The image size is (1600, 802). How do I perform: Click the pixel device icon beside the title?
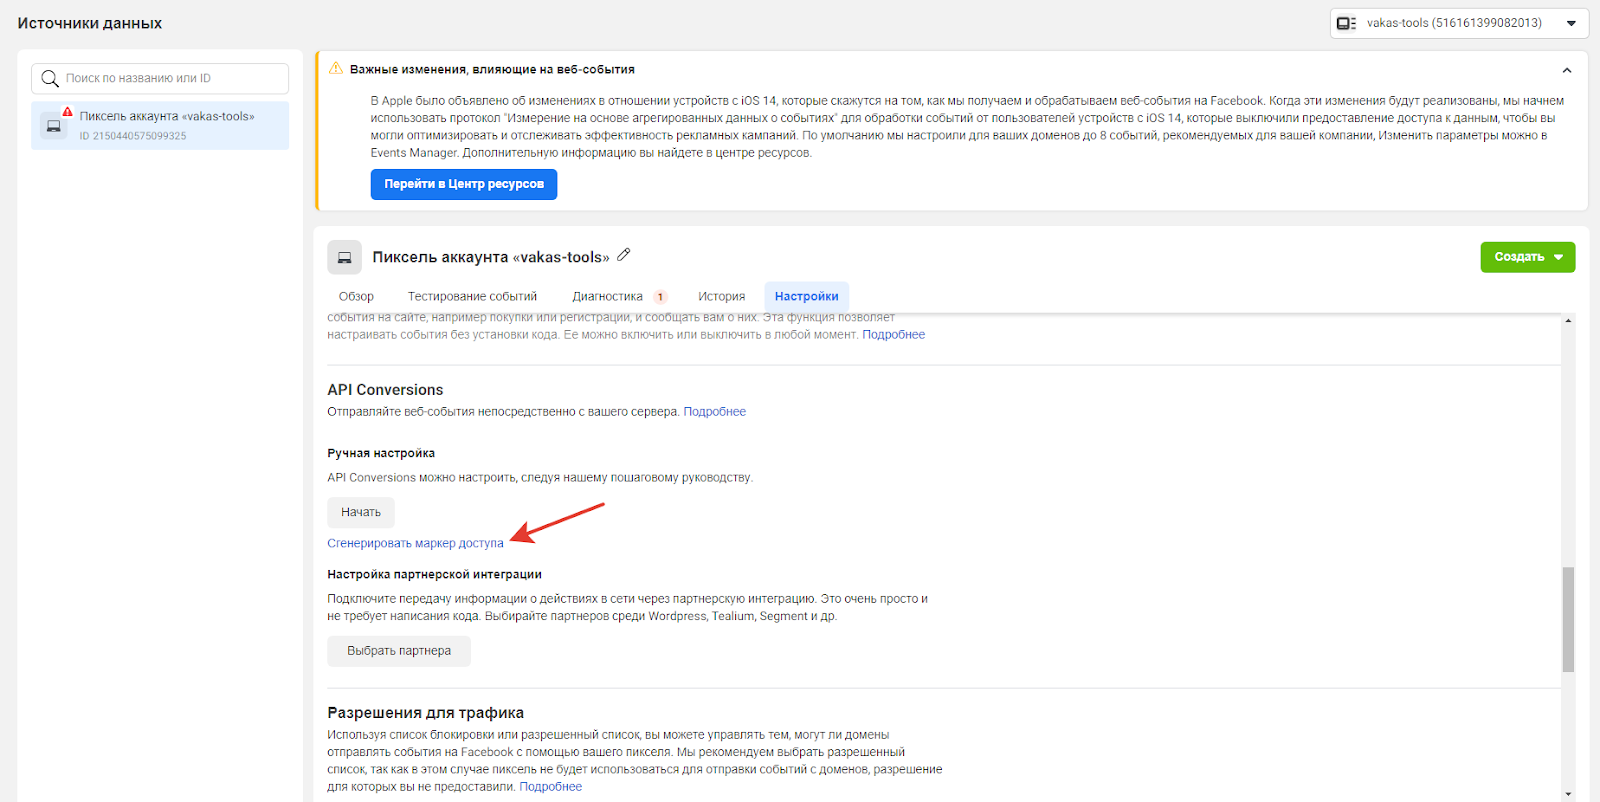point(344,258)
